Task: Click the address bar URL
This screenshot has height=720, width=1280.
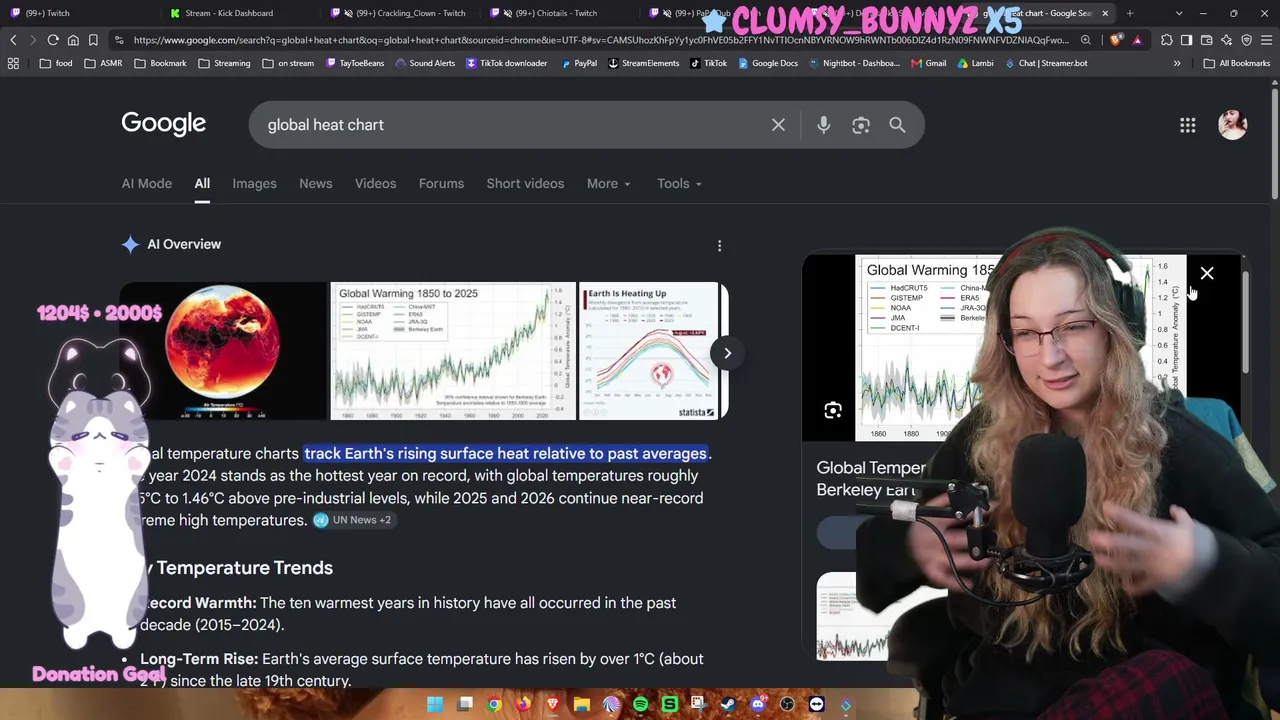Action: pos(600,40)
